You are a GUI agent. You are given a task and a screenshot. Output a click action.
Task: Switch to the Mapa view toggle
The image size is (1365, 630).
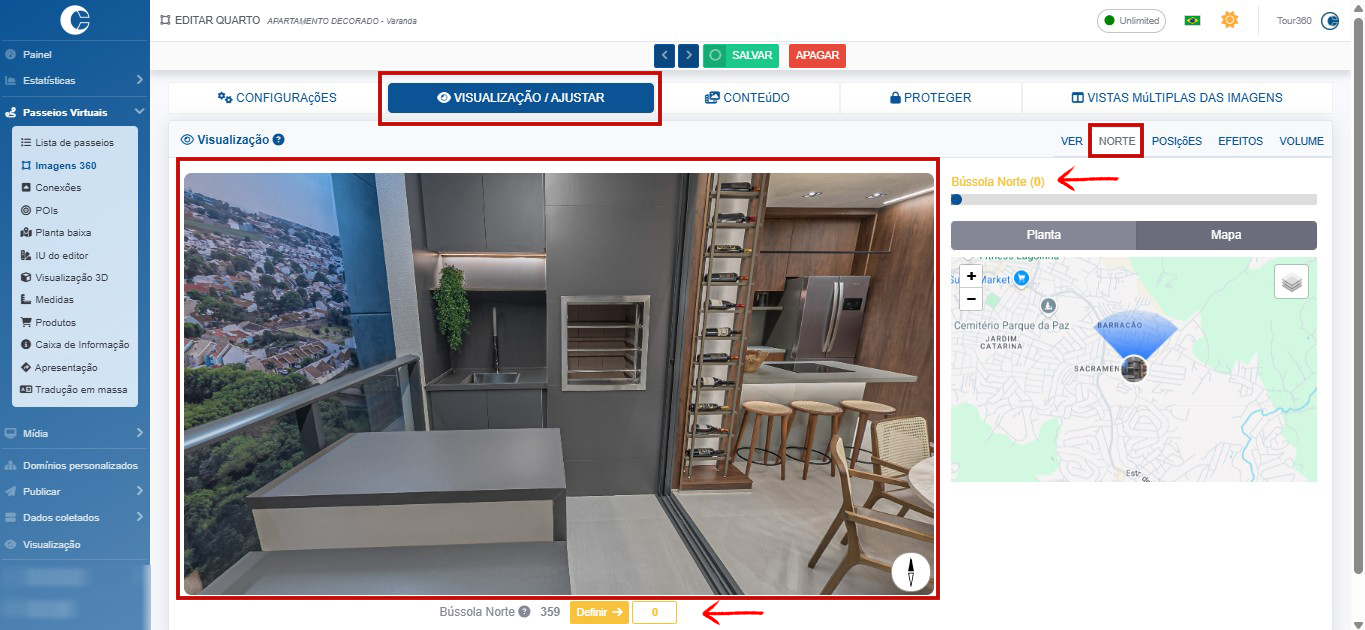(1226, 235)
